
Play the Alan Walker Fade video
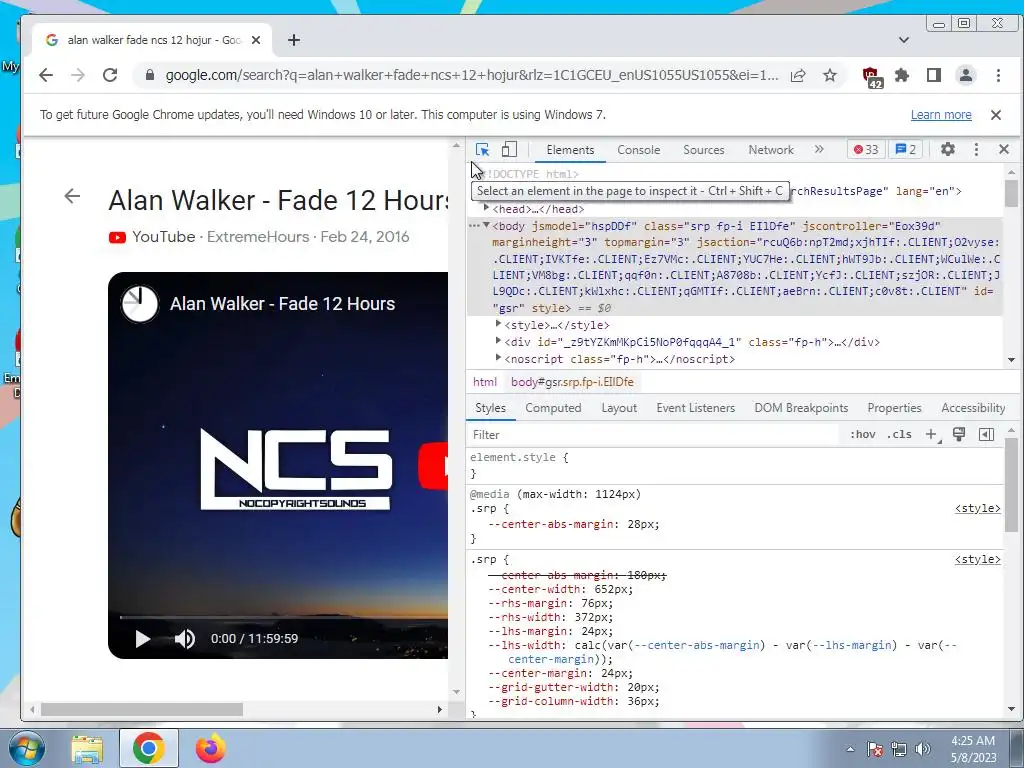pos(142,639)
